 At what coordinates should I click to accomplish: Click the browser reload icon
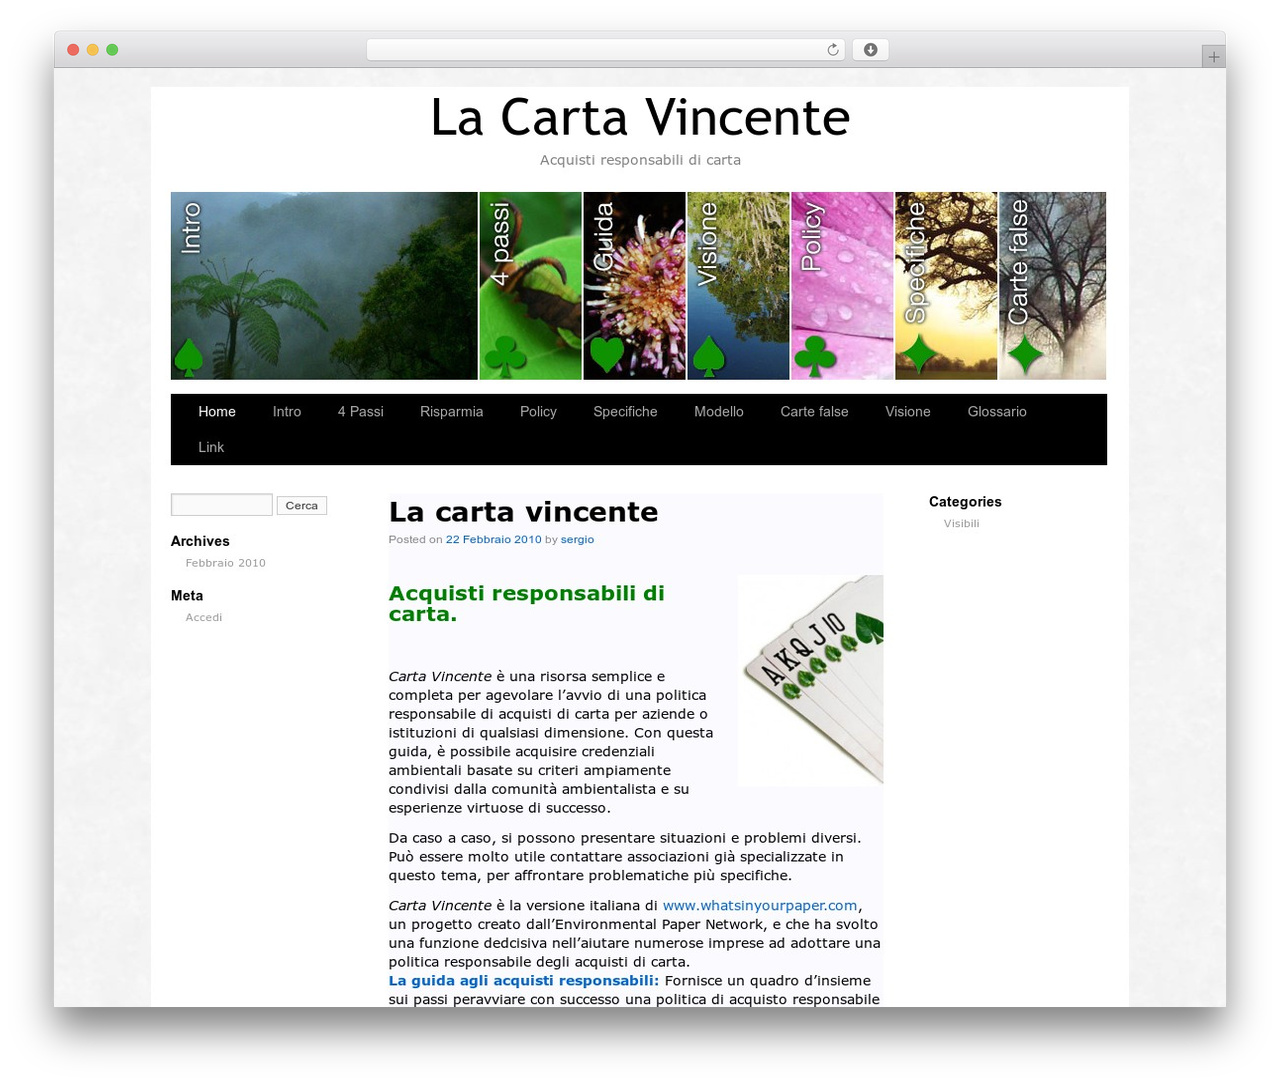832,50
